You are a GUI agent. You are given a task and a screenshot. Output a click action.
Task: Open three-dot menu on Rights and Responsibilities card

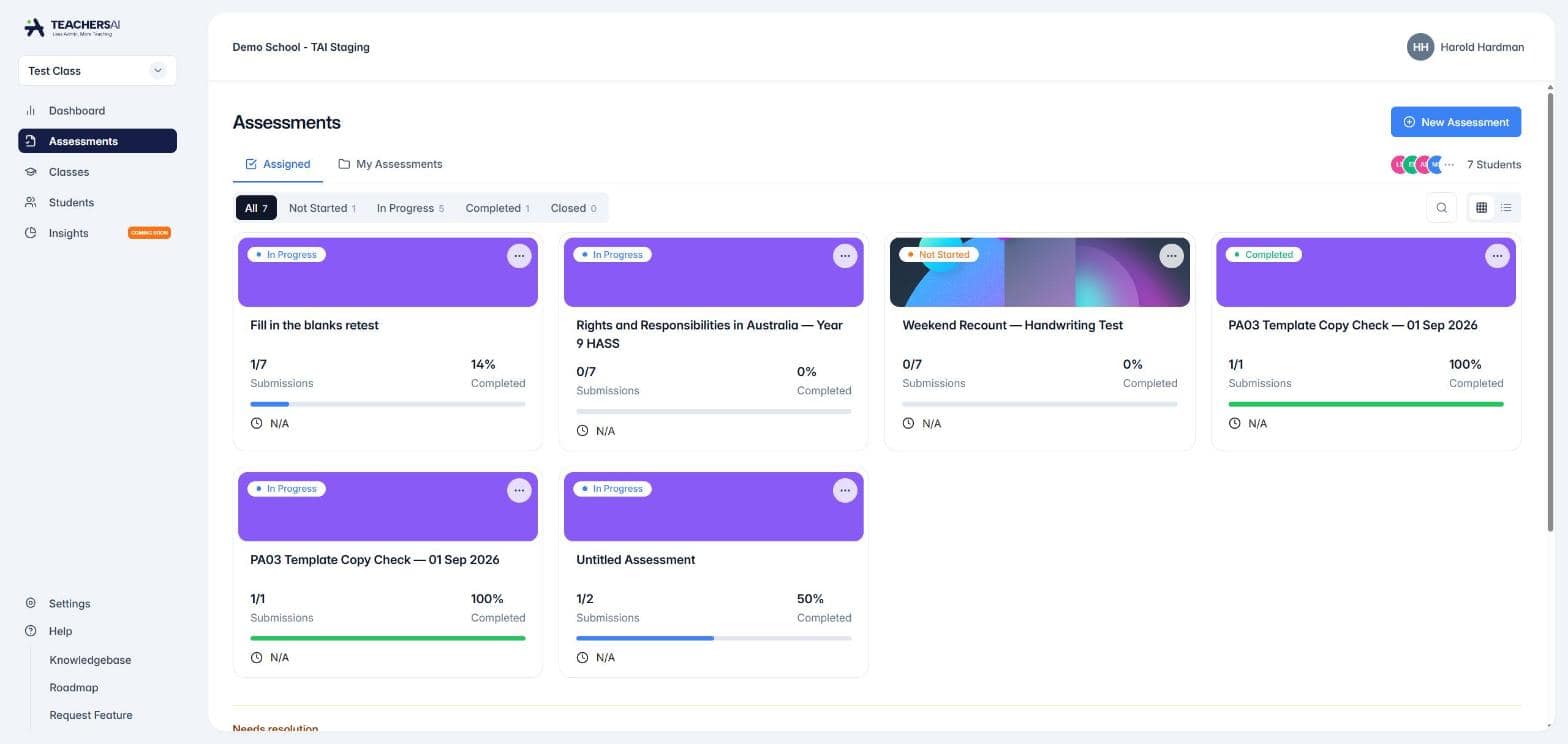coord(845,256)
